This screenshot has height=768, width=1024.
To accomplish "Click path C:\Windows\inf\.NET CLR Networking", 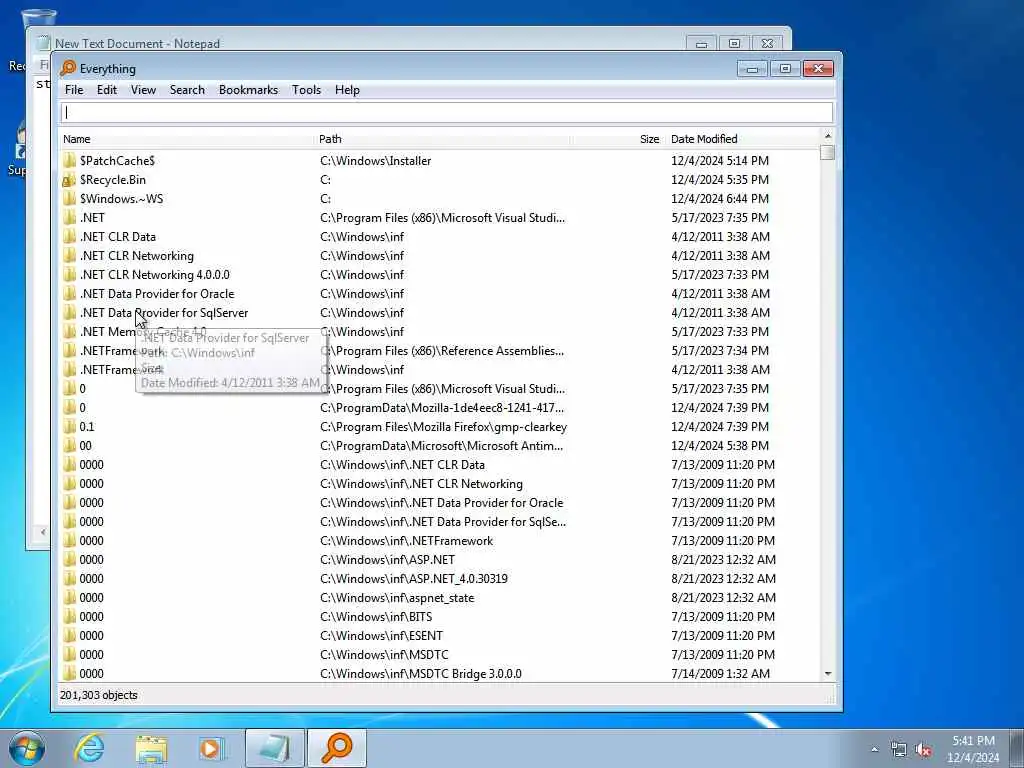I will pyautogui.click(x=421, y=484).
